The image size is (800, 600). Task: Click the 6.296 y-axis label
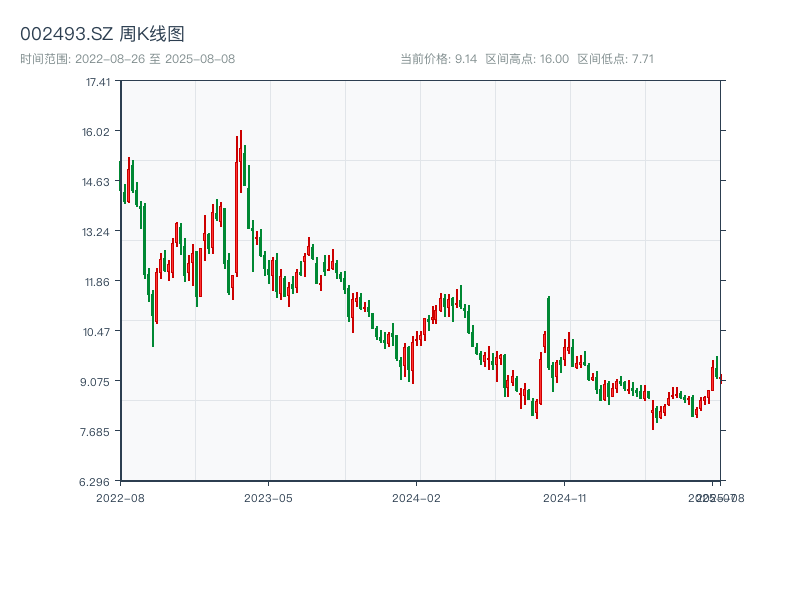click(x=98, y=482)
